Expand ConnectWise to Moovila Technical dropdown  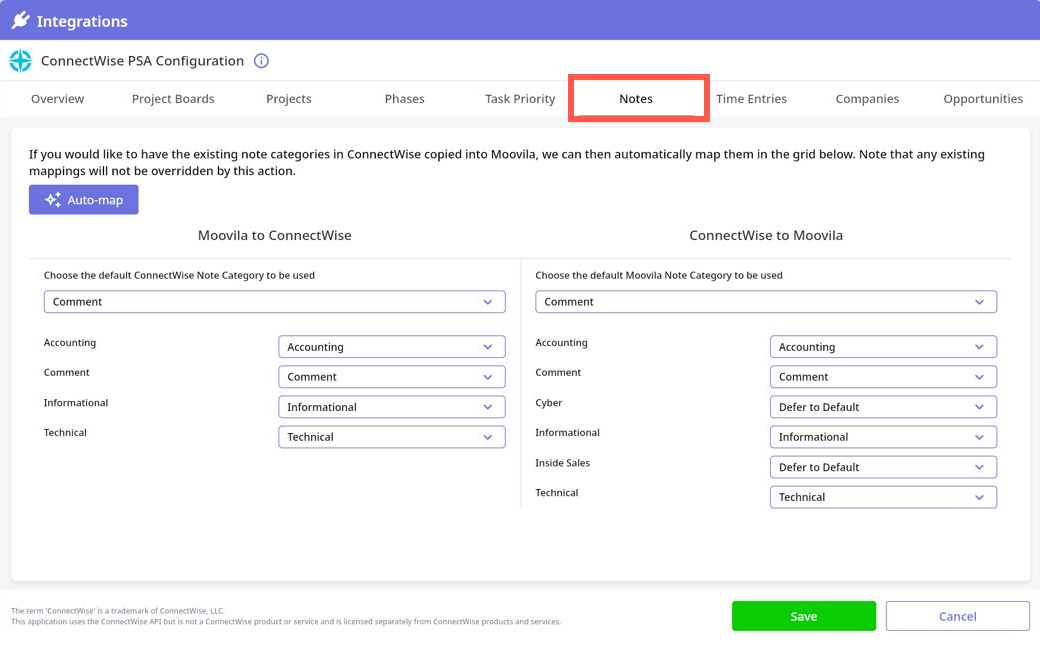click(x=883, y=497)
